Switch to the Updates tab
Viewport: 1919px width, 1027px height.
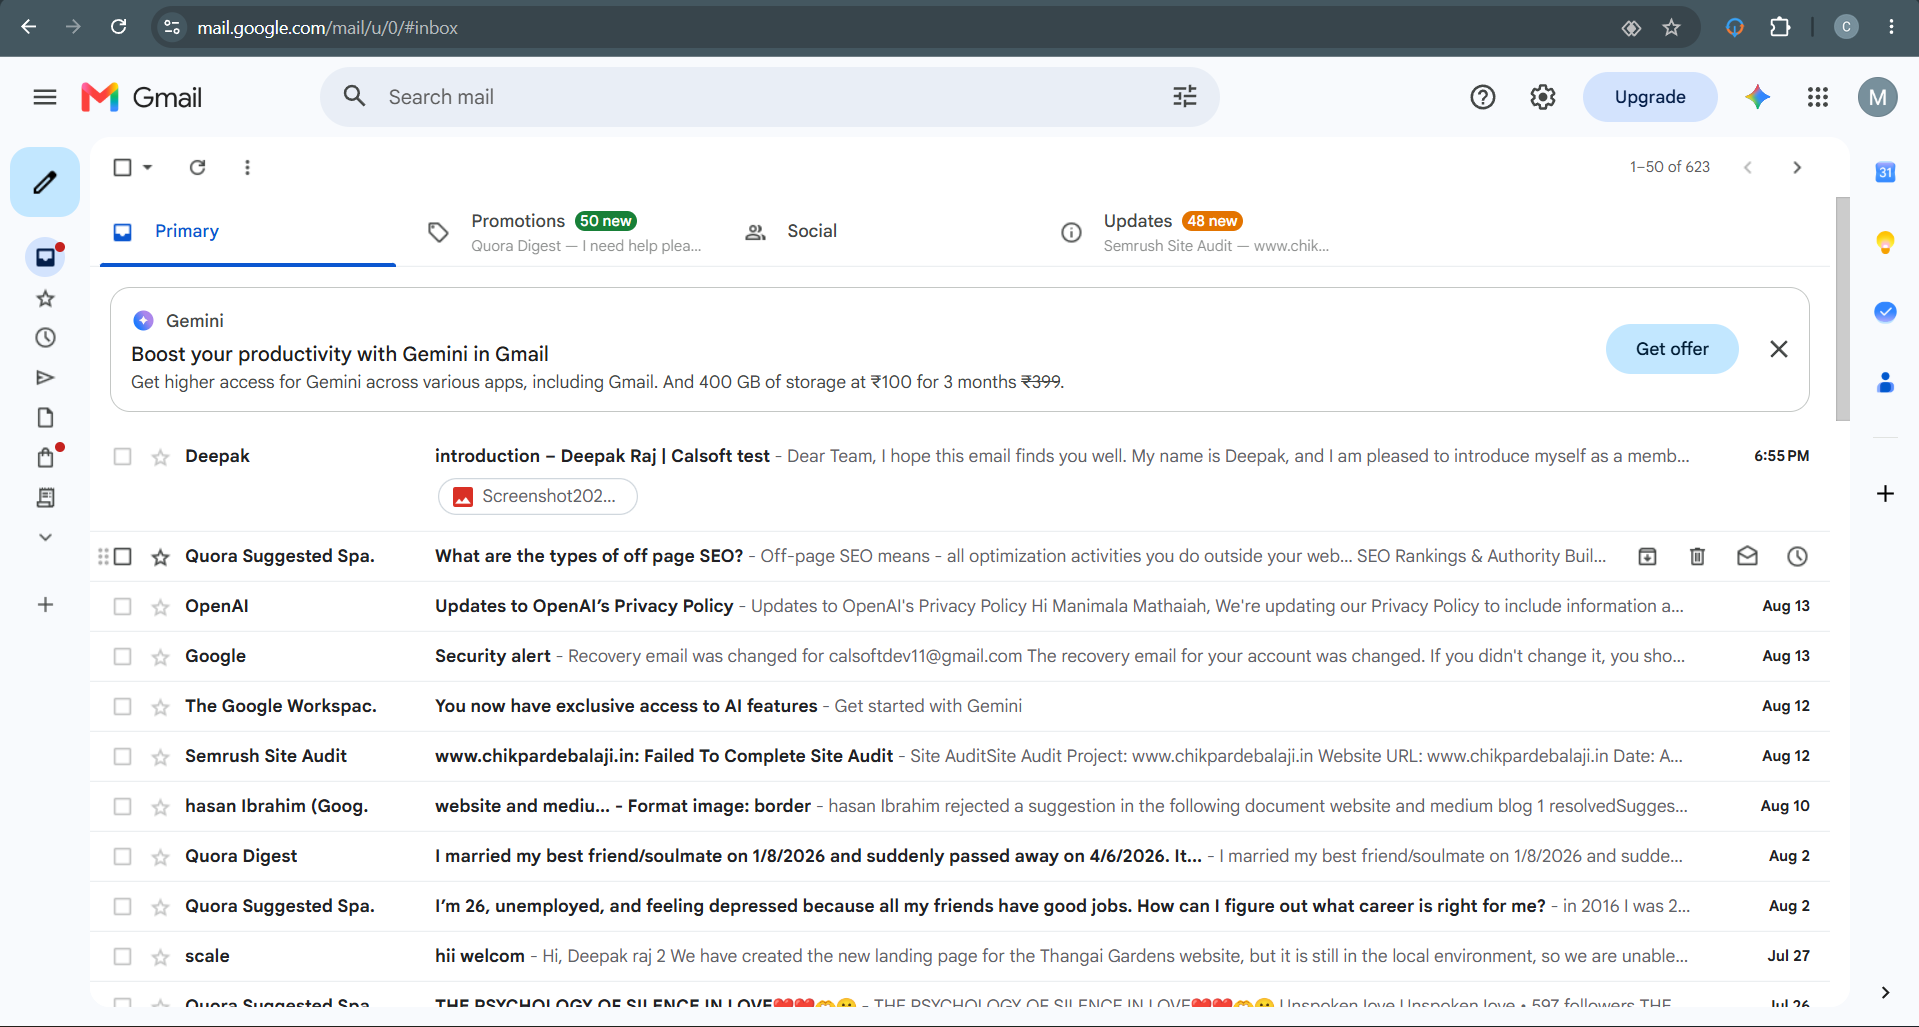point(1196,232)
